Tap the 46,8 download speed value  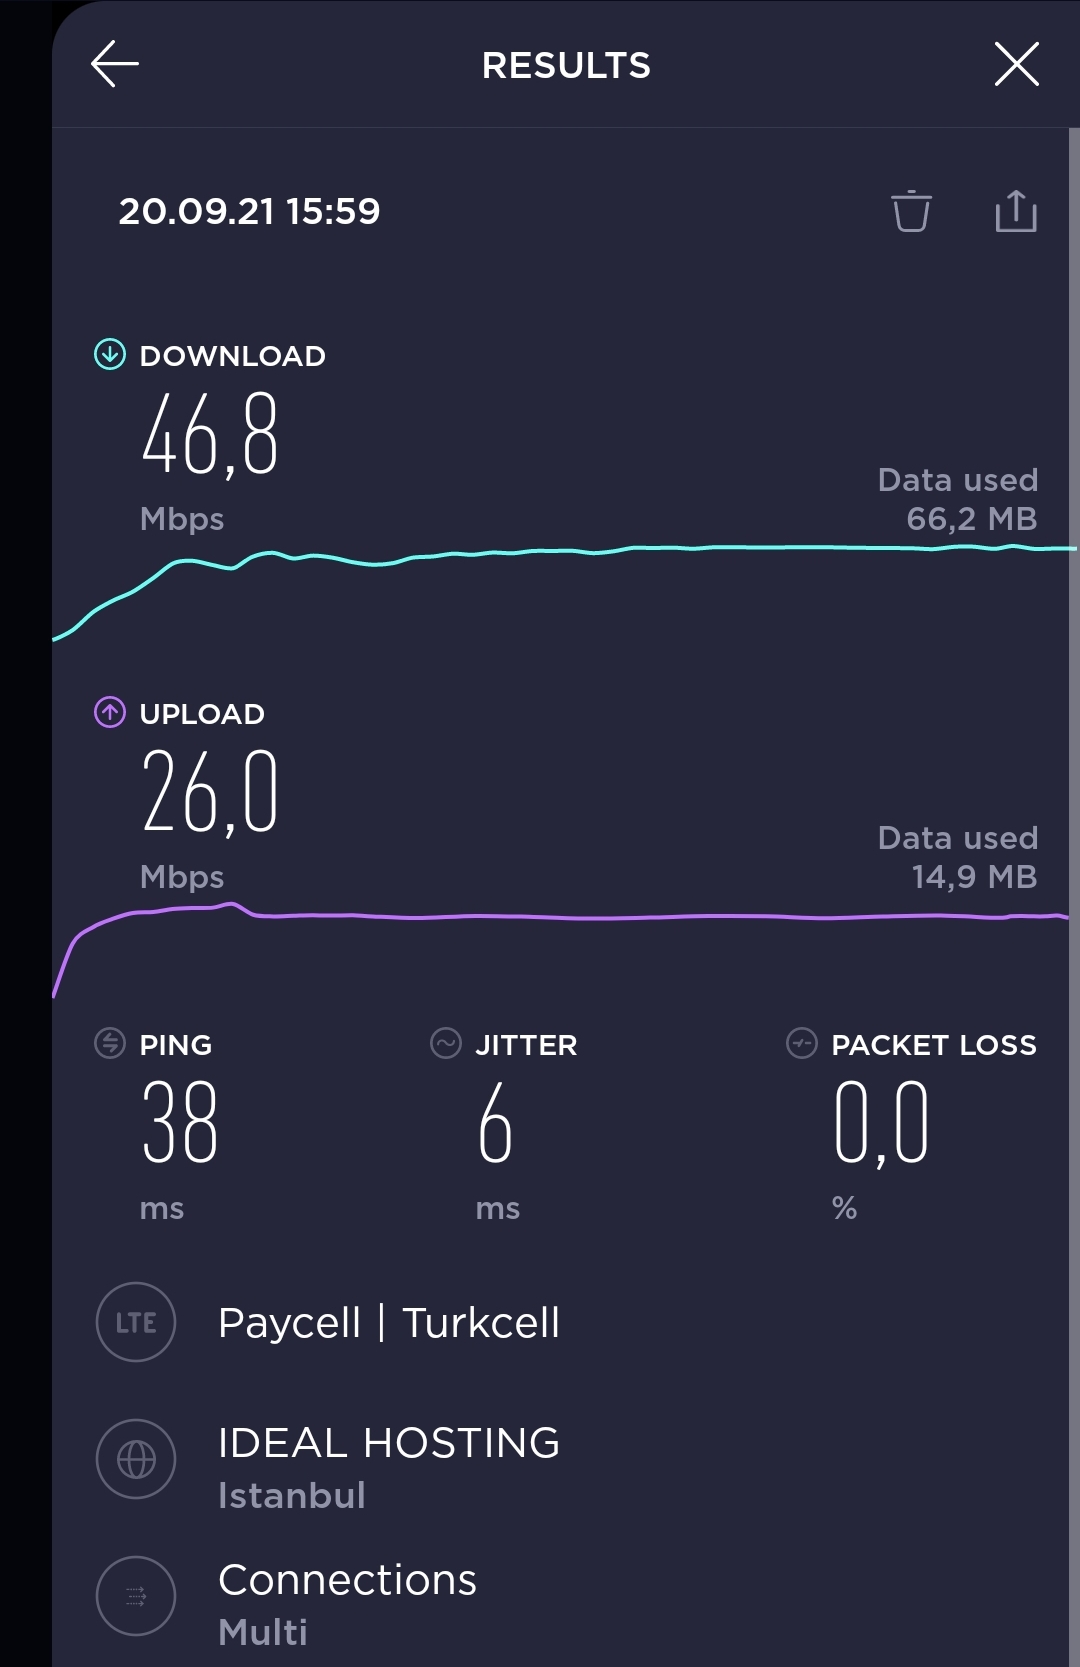coord(210,435)
